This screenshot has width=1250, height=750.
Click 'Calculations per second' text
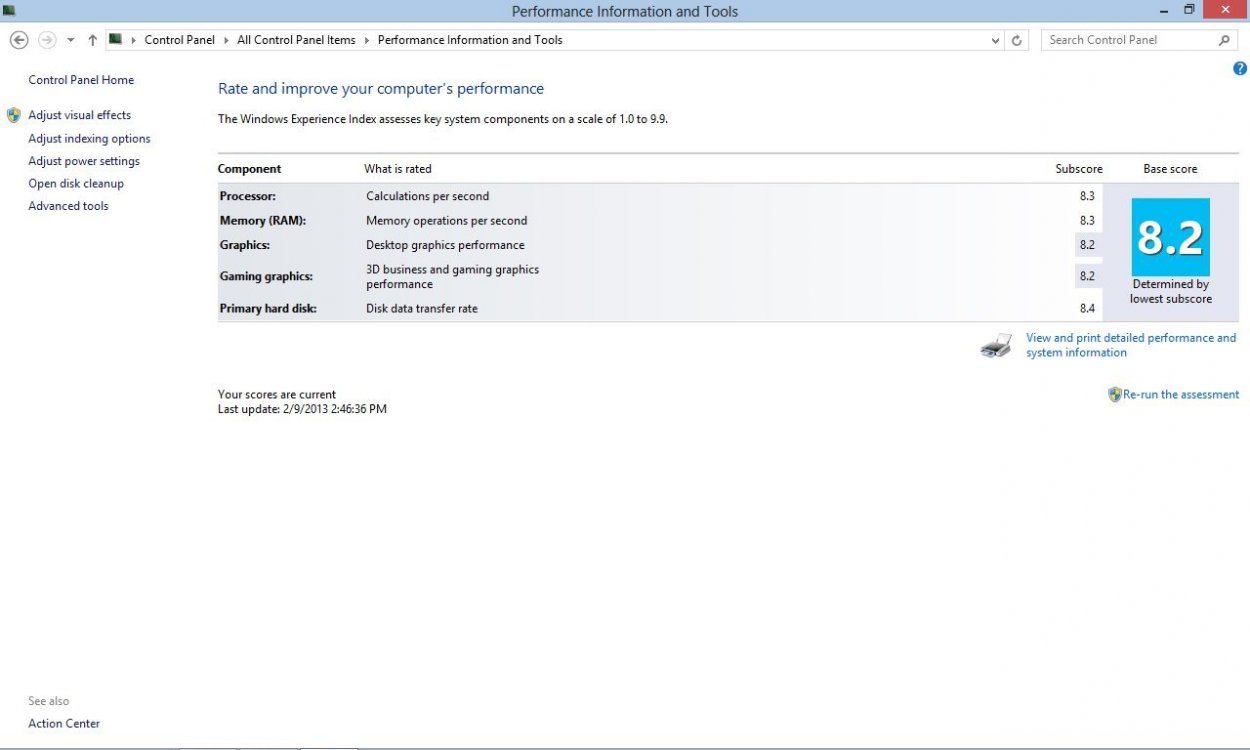tap(428, 196)
